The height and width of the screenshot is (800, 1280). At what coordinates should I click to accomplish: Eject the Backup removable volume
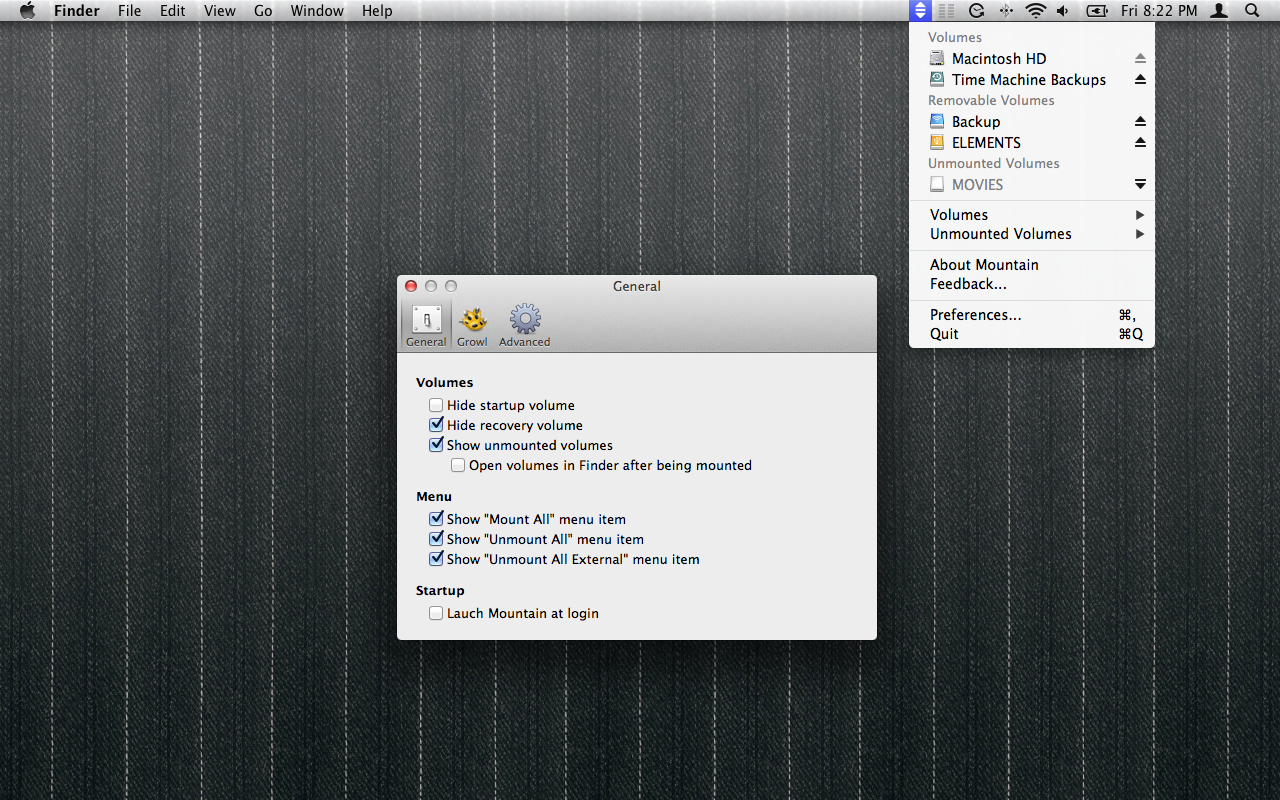click(x=1140, y=122)
